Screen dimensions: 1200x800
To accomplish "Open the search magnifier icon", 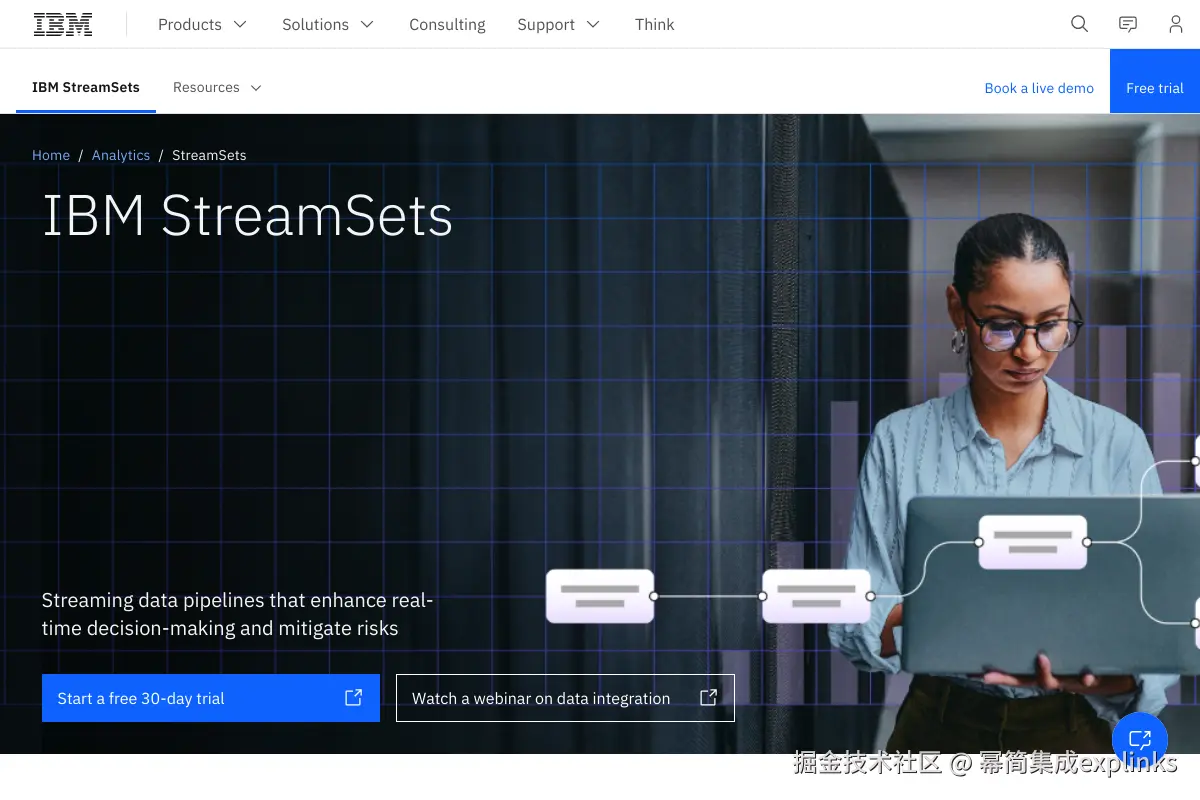I will pos(1079,24).
